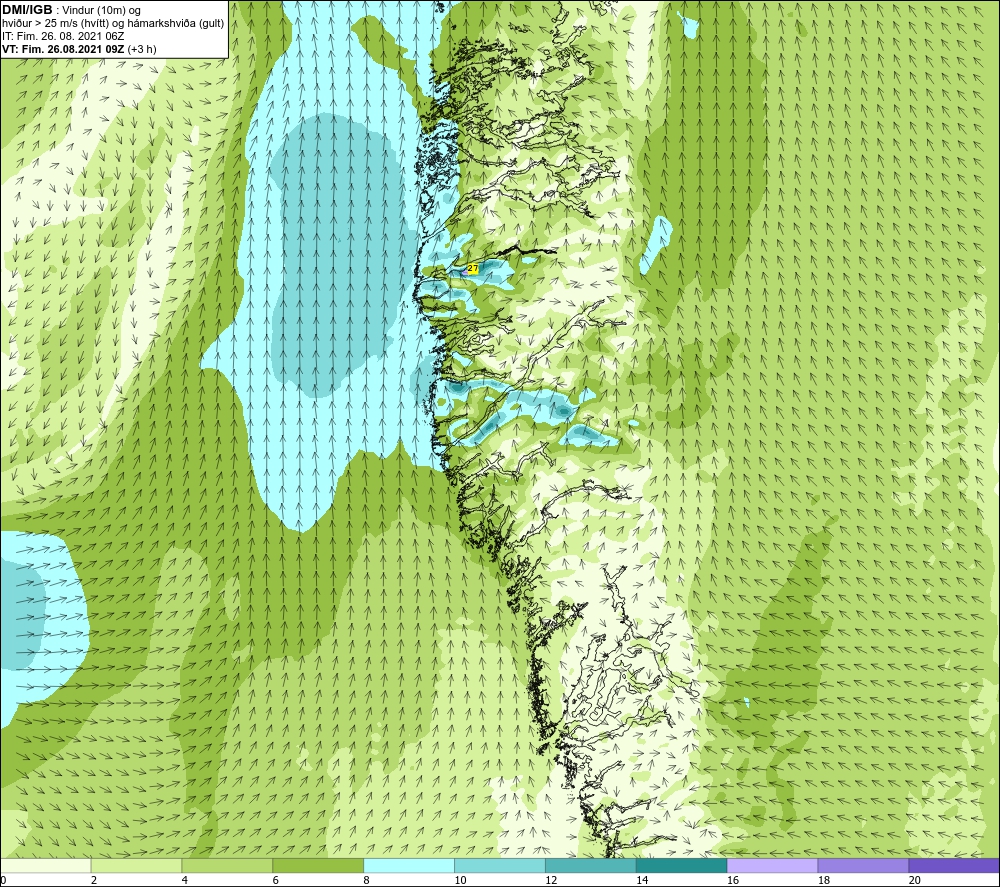Click the legend swatch for 0–2 m/s

coord(46,865)
